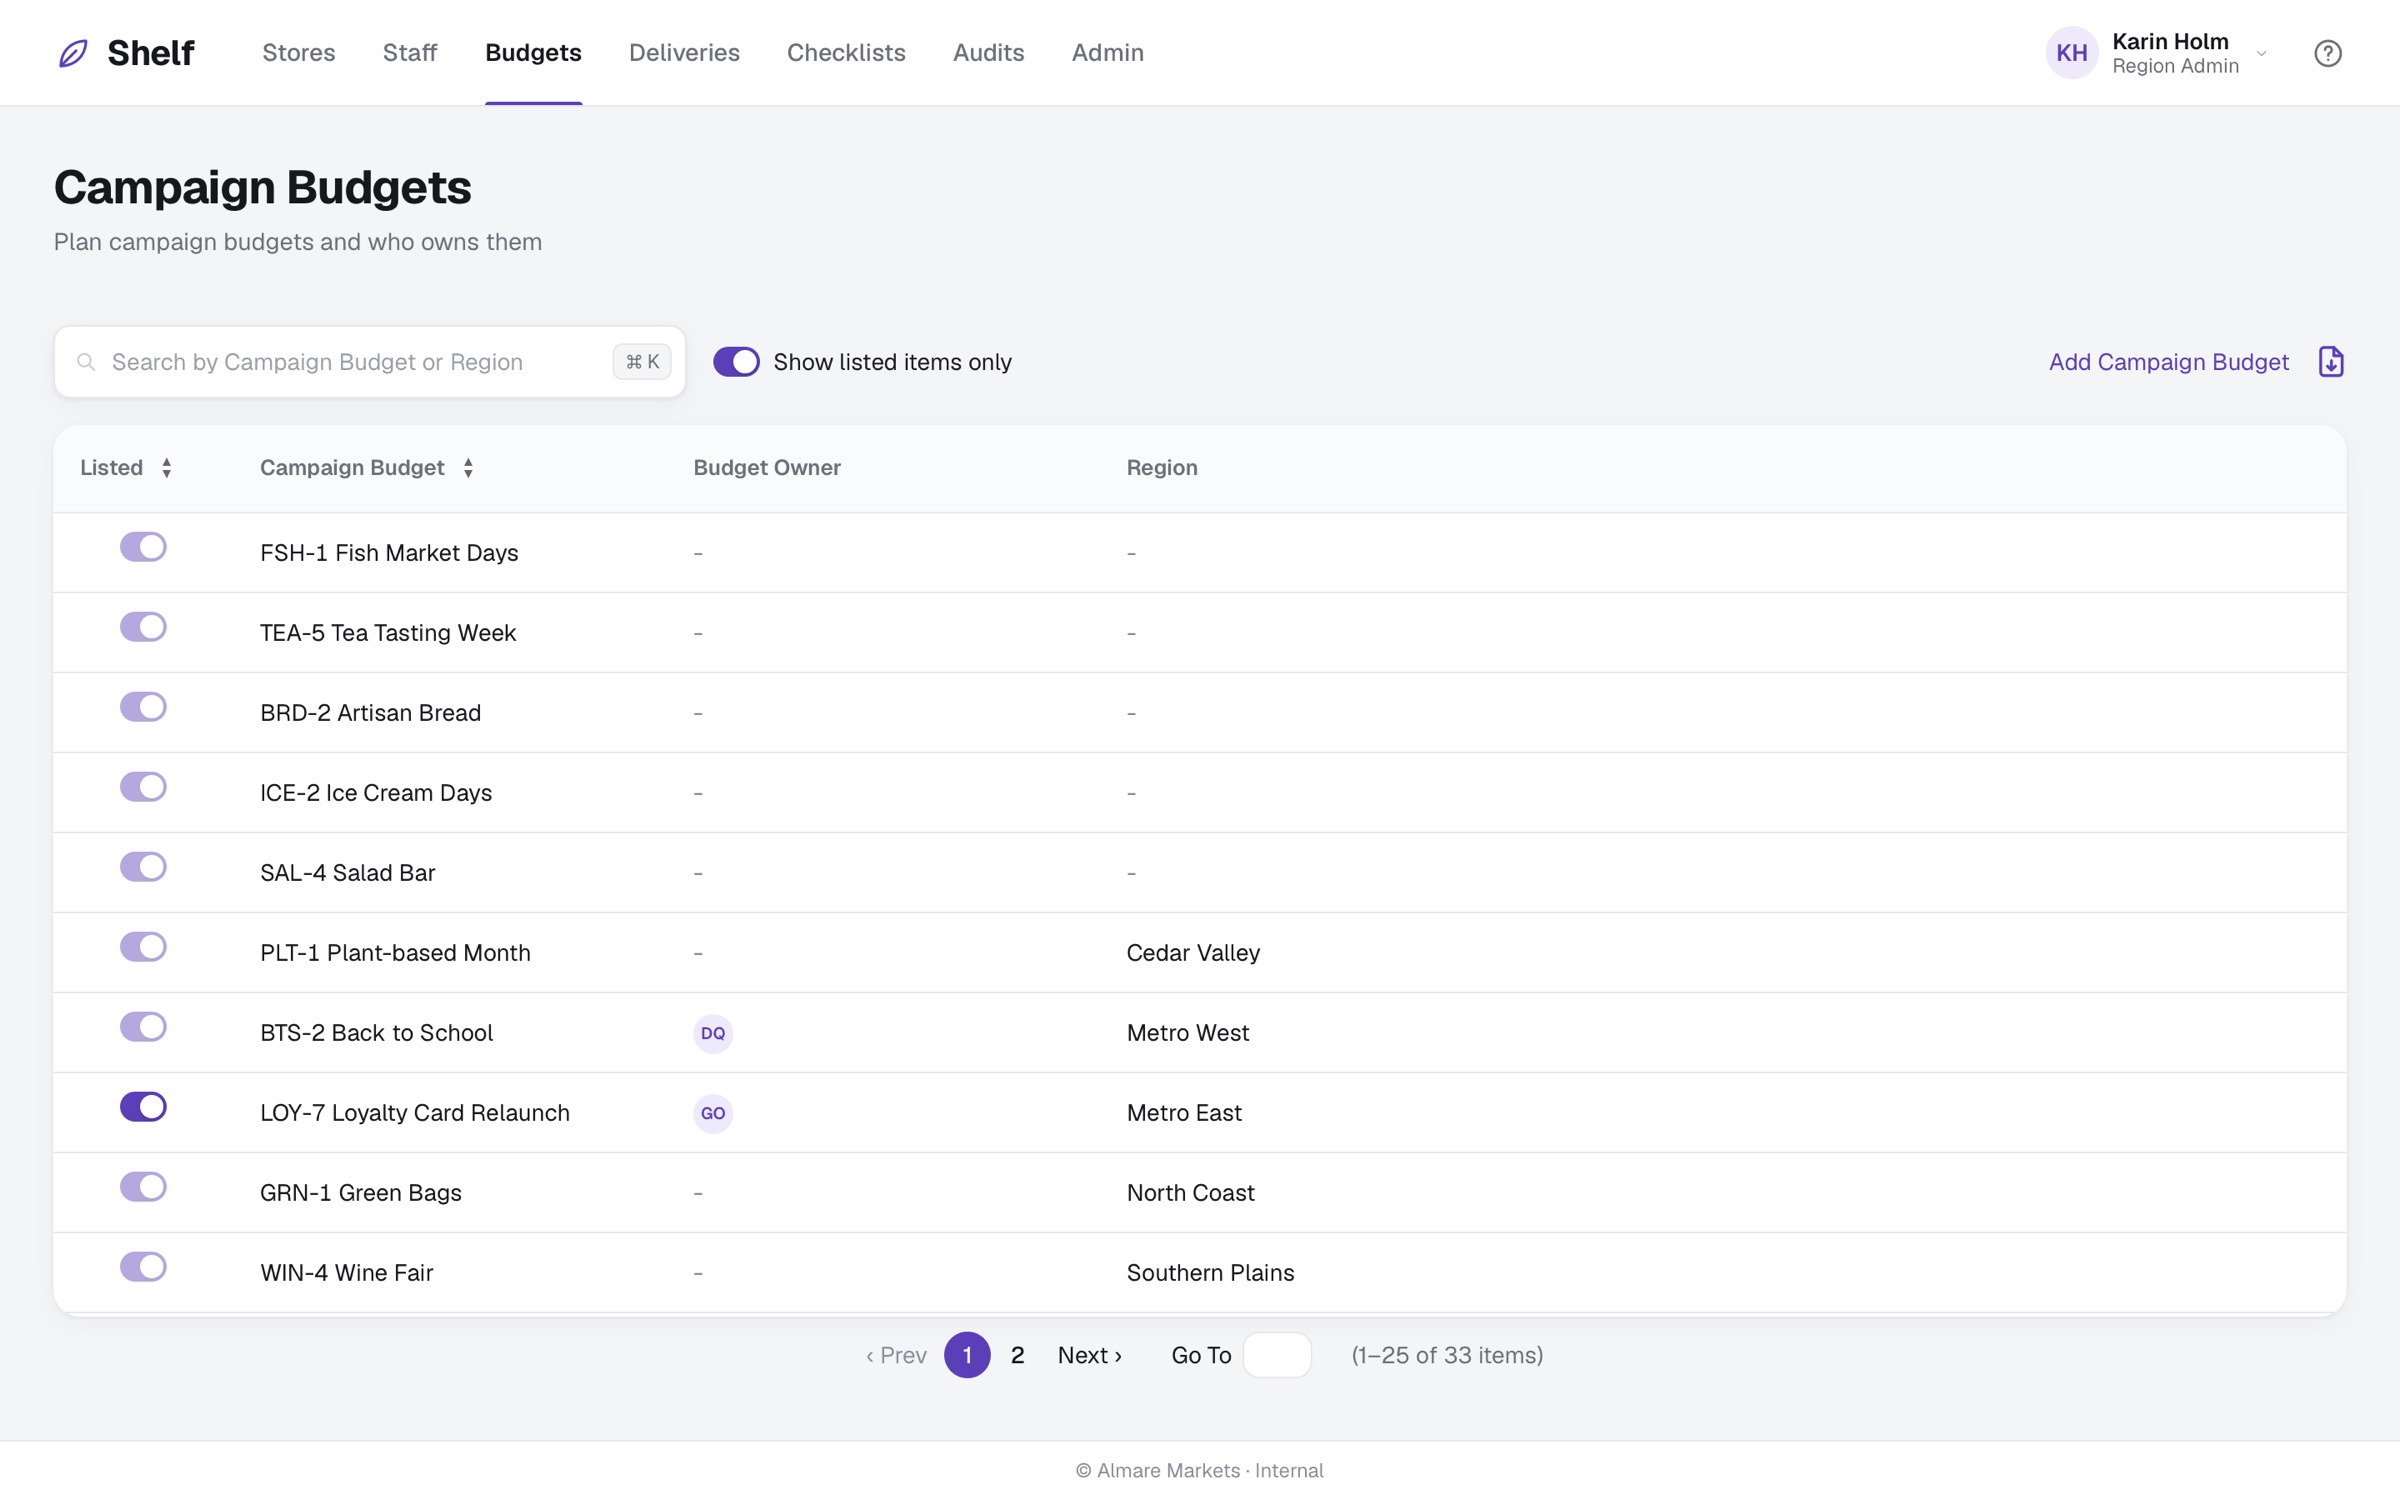Sort by Campaign Budget column arrows
2400x1500 pixels.
pyautogui.click(x=468, y=468)
